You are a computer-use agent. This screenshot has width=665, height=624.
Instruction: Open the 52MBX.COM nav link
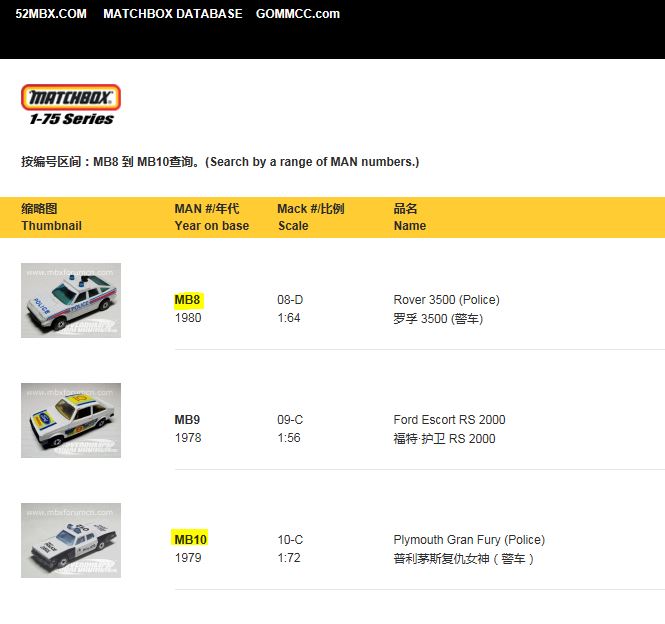[51, 14]
